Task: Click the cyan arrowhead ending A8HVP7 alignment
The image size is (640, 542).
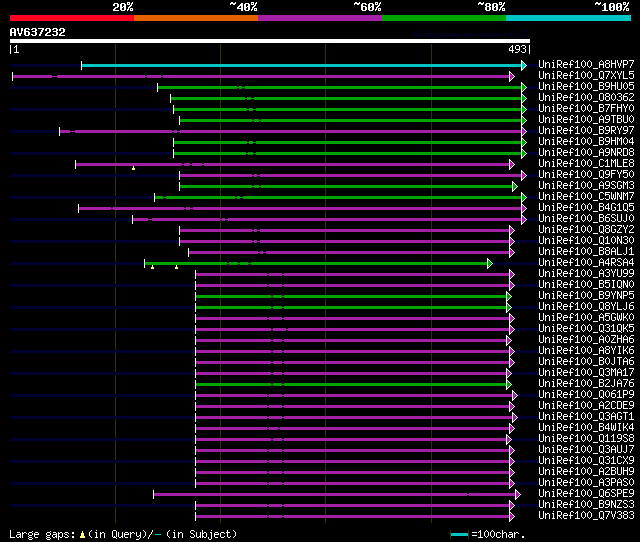Action: (x=524, y=65)
